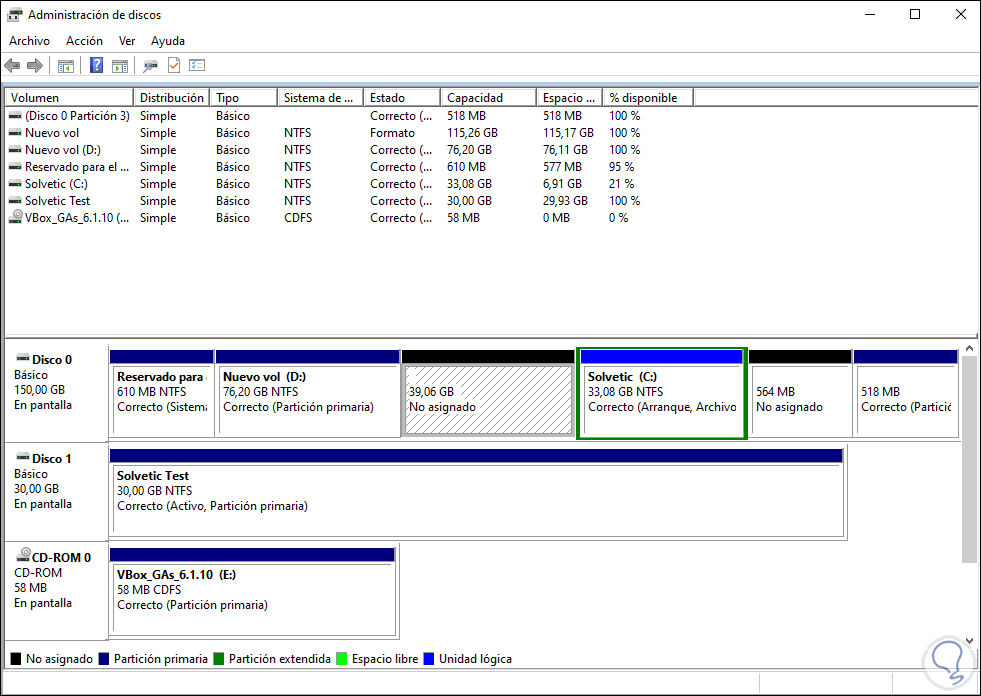Toggle the console tree pane icon
981x696 pixels.
click(65, 66)
